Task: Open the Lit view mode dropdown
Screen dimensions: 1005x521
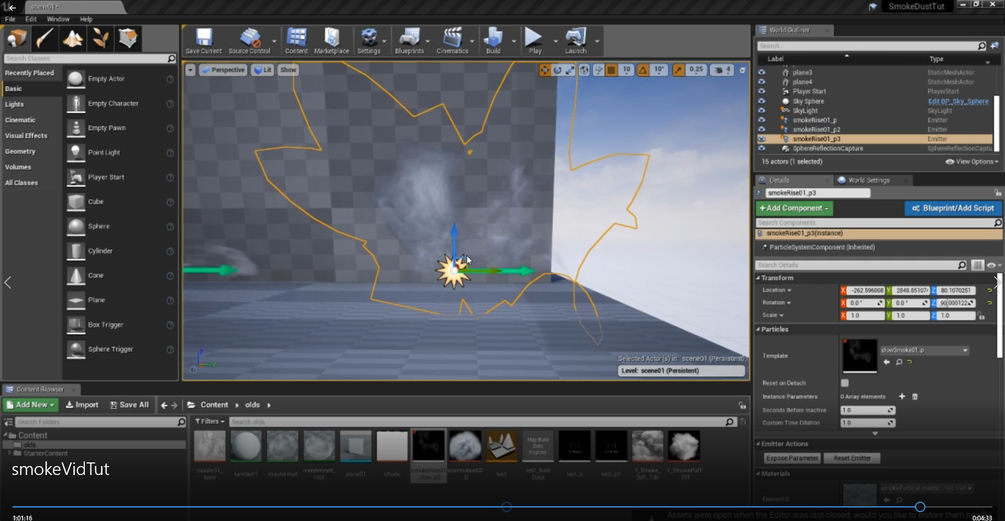Action: (263, 70)
